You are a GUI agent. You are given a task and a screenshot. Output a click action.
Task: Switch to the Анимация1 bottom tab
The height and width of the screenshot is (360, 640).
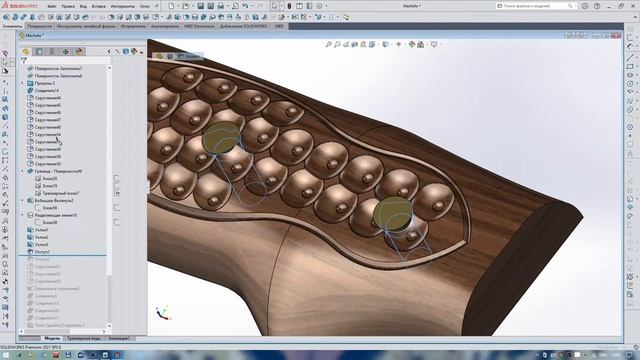(x=119, y=338)
